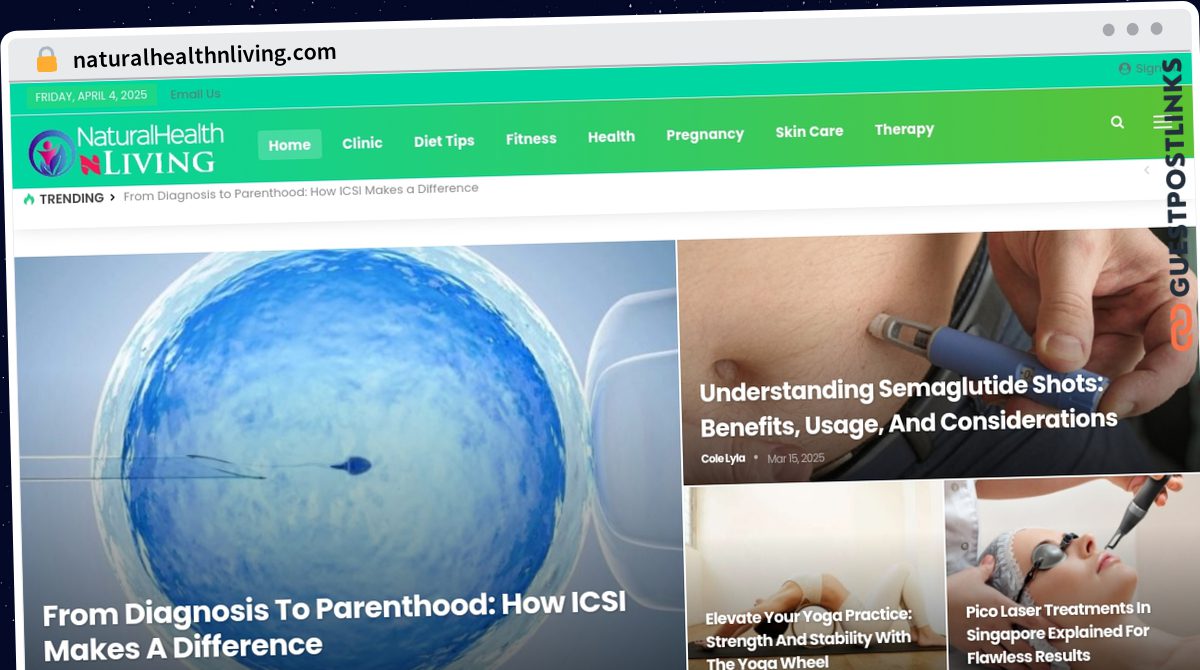1200x670 pixels.
Task: Go to the Fitness section
Action: pos(531,139)
